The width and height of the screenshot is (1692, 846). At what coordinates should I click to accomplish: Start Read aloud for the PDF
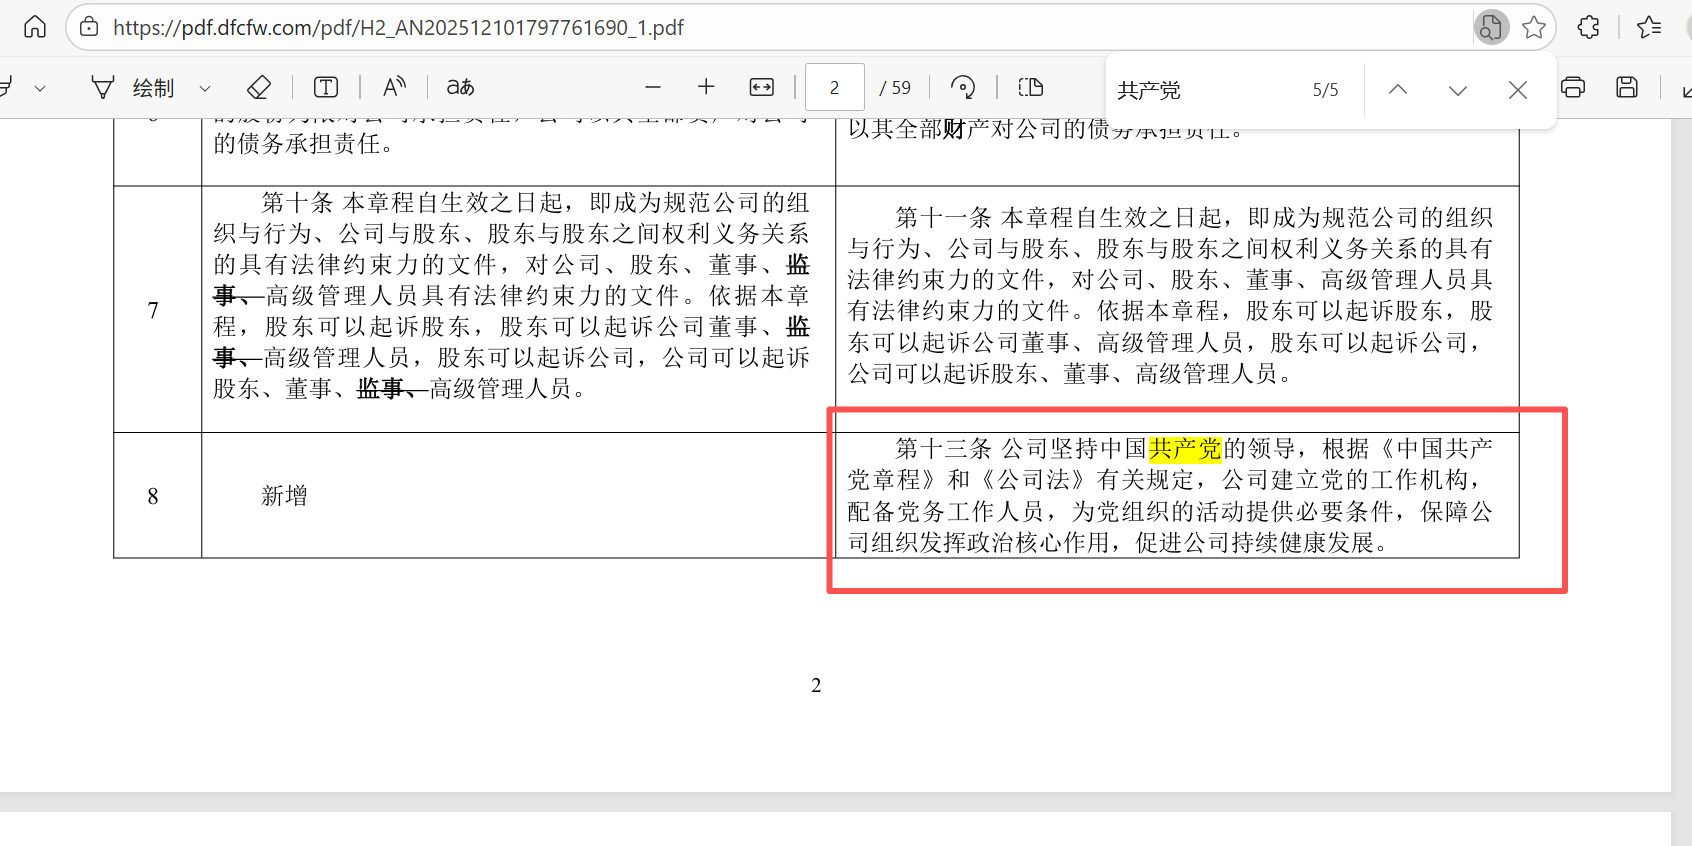click(x=394, y=87)
